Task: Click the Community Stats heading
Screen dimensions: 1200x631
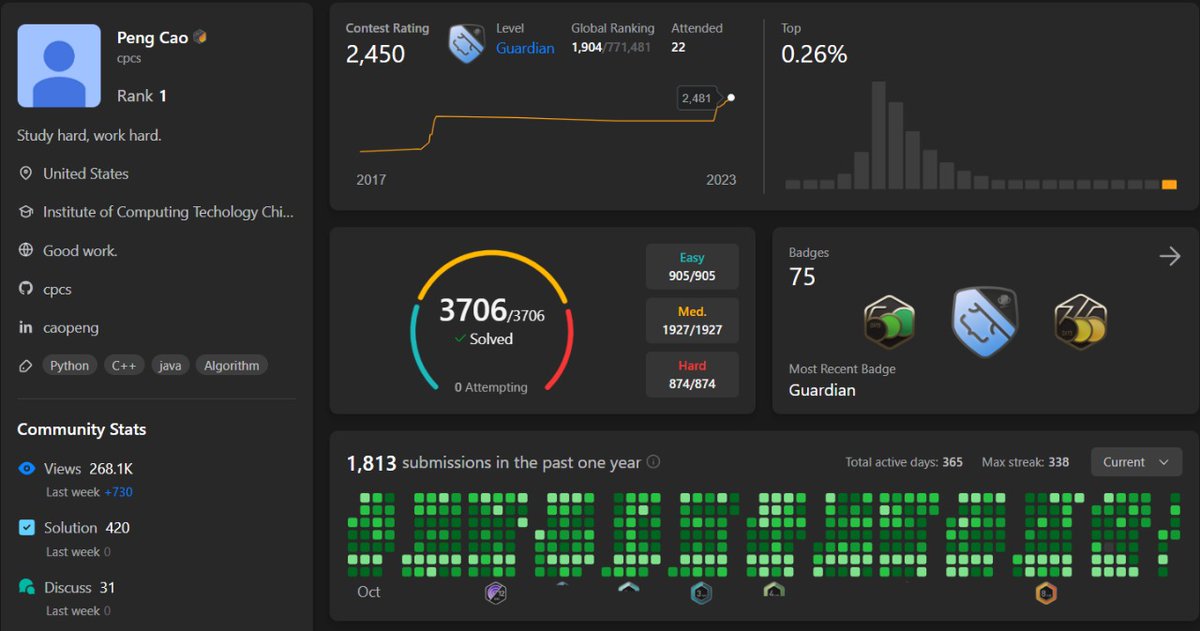Action: [x=82, y=429]
